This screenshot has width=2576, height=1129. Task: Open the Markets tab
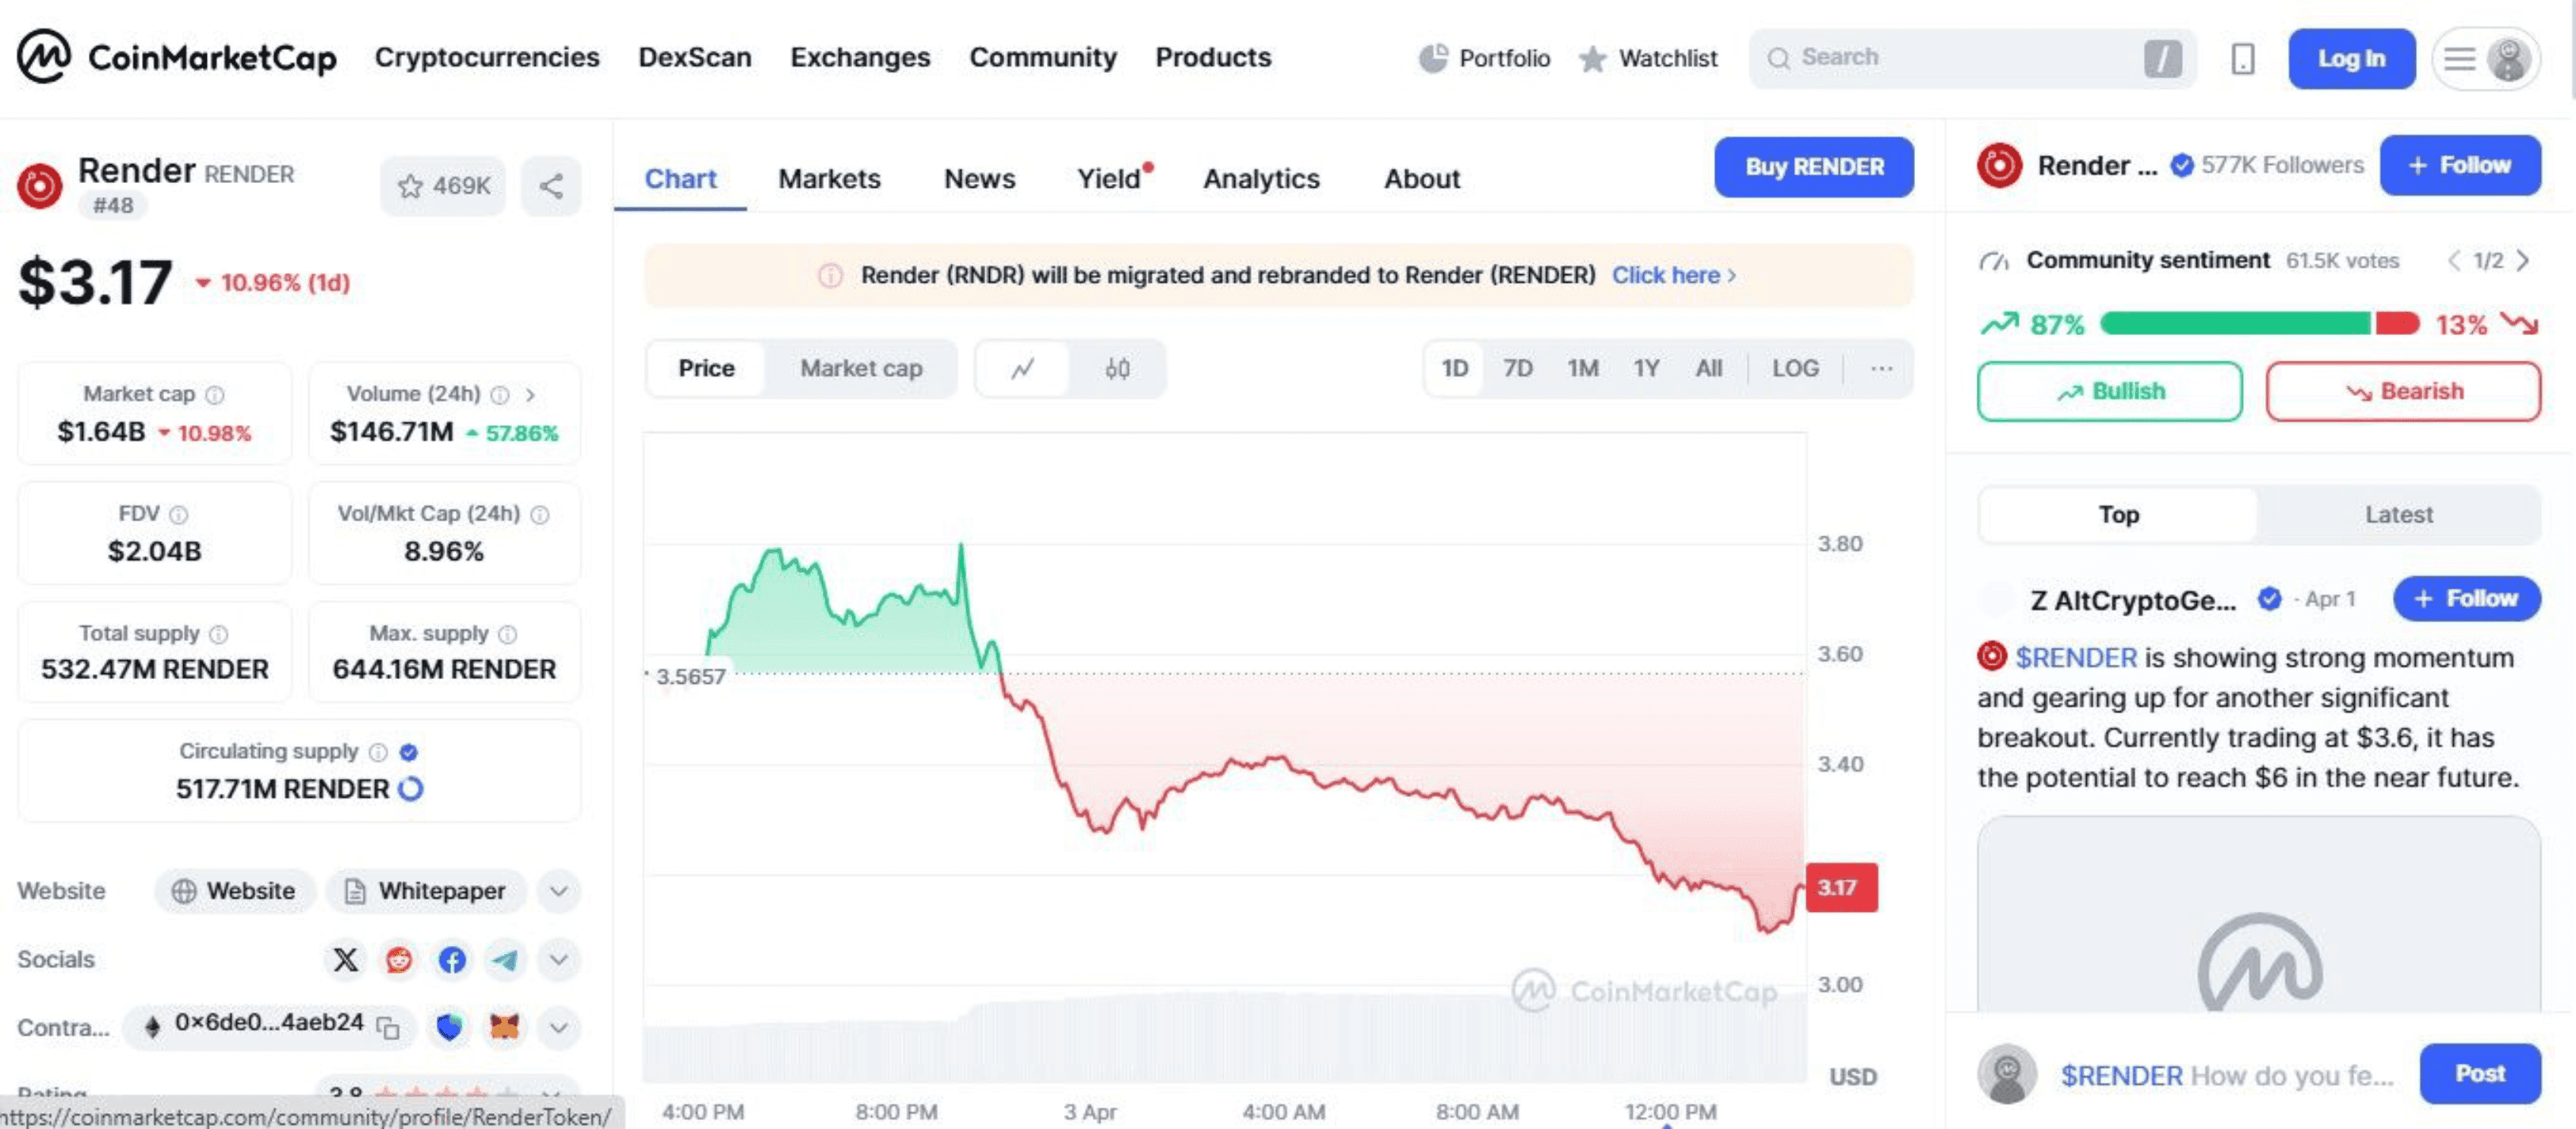(829, 179)
